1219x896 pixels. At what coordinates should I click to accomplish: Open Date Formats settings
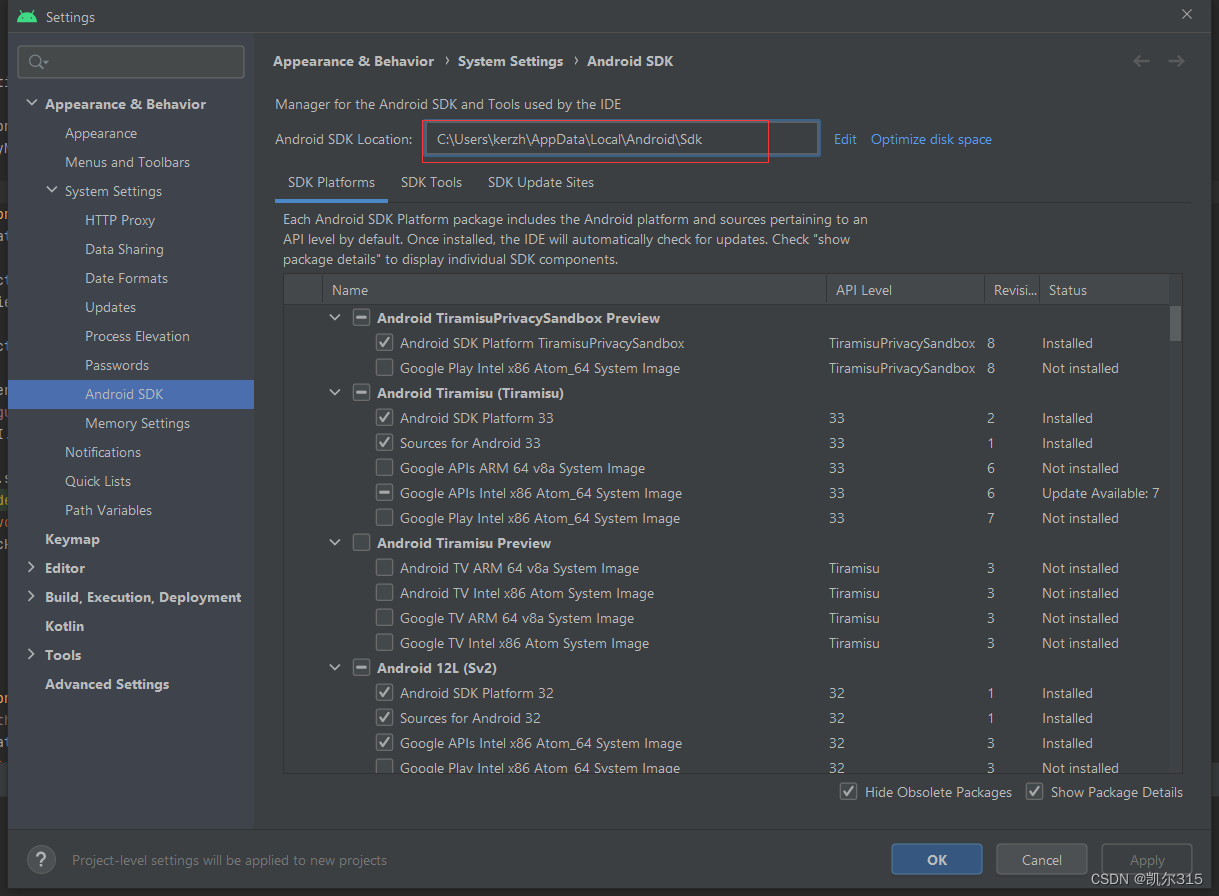tap(126, 278)
